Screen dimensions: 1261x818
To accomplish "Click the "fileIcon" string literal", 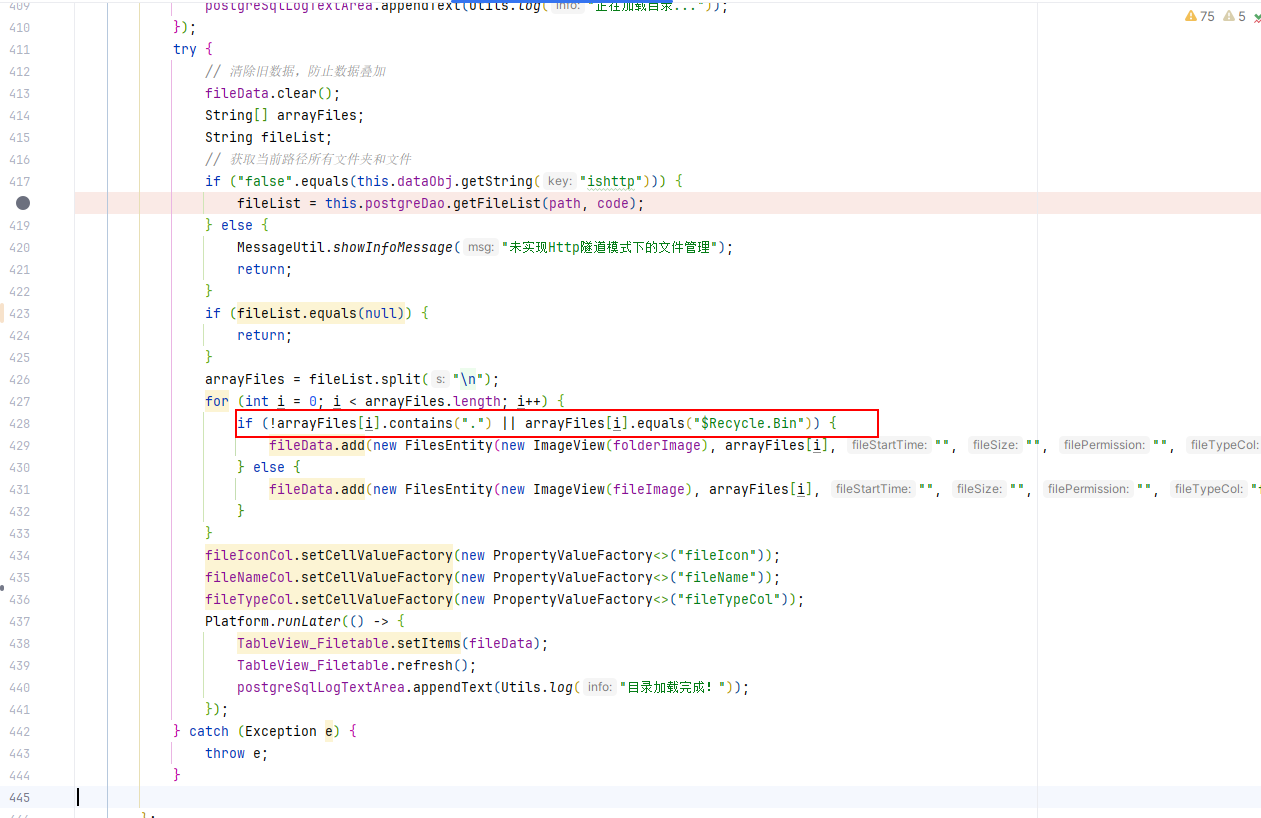I will (717, 555).
